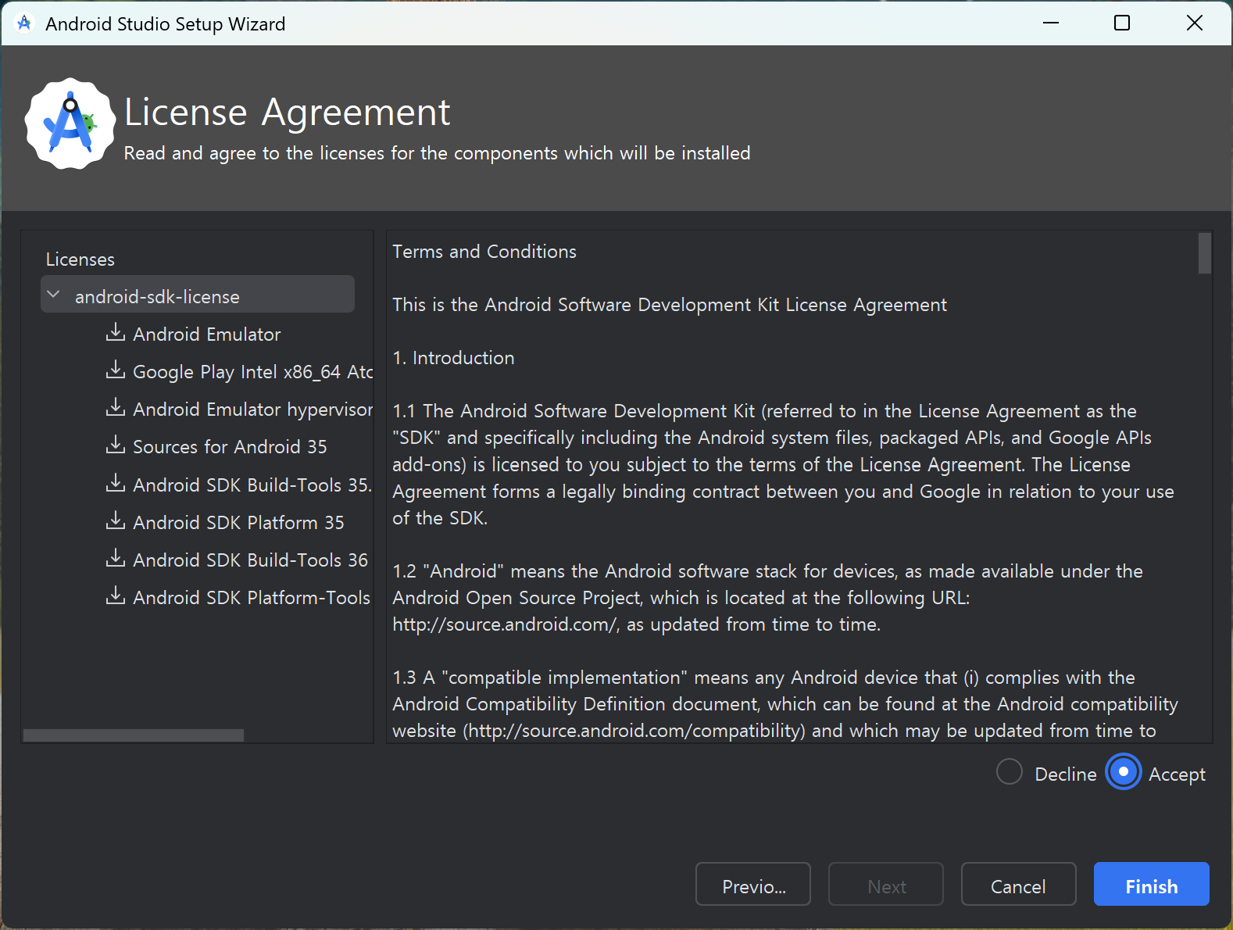Click the '1. Introduction' line in the license
Image resolution: width=1233 pixels, height=930 pixels.
tap(453, 358)
